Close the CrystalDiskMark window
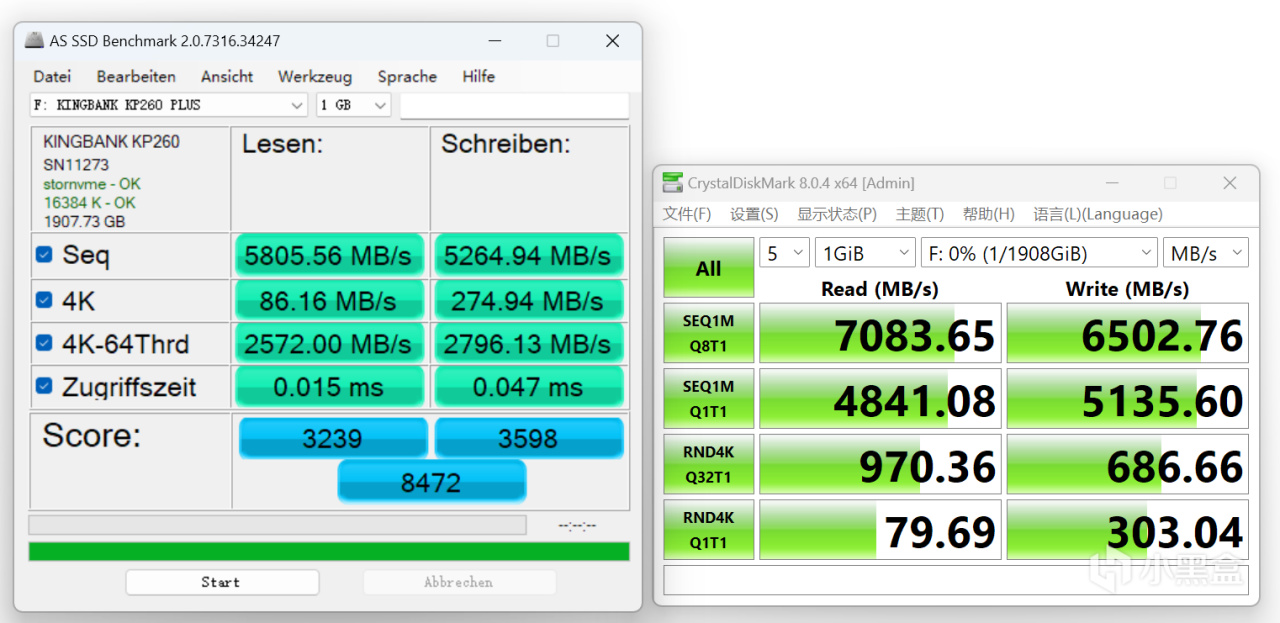The height and width of the screenshot is (623, 1280). click(x=1230, y=183)
